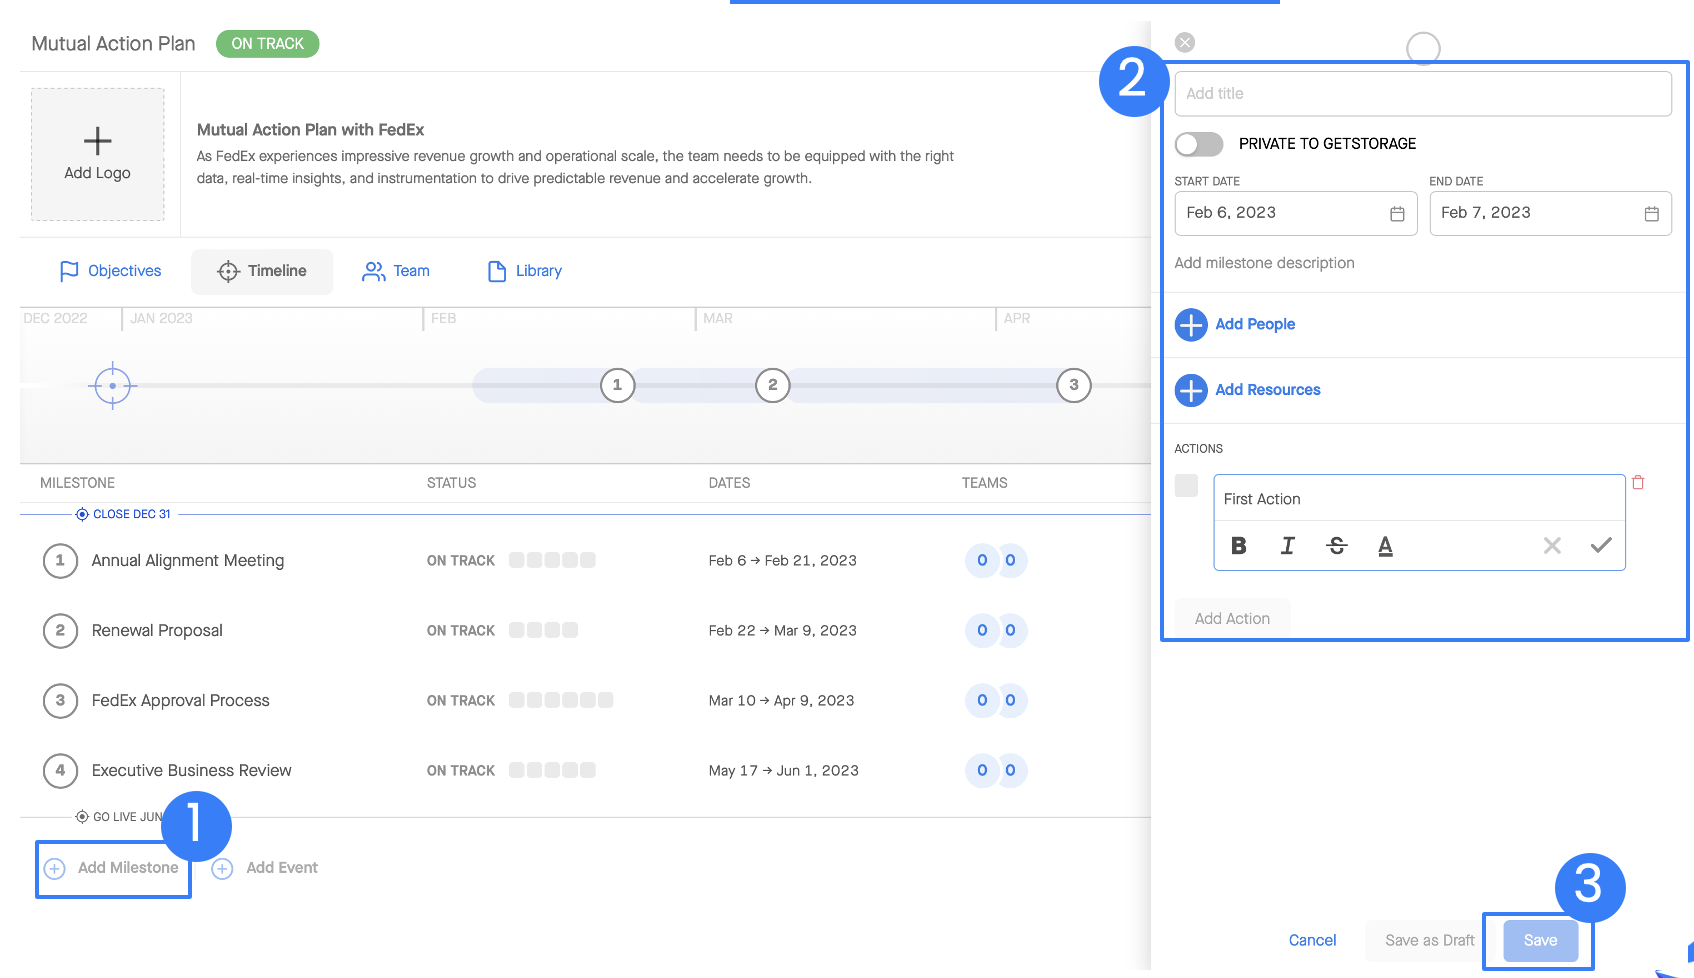Select milestone 1 marker on timeline

617,385
